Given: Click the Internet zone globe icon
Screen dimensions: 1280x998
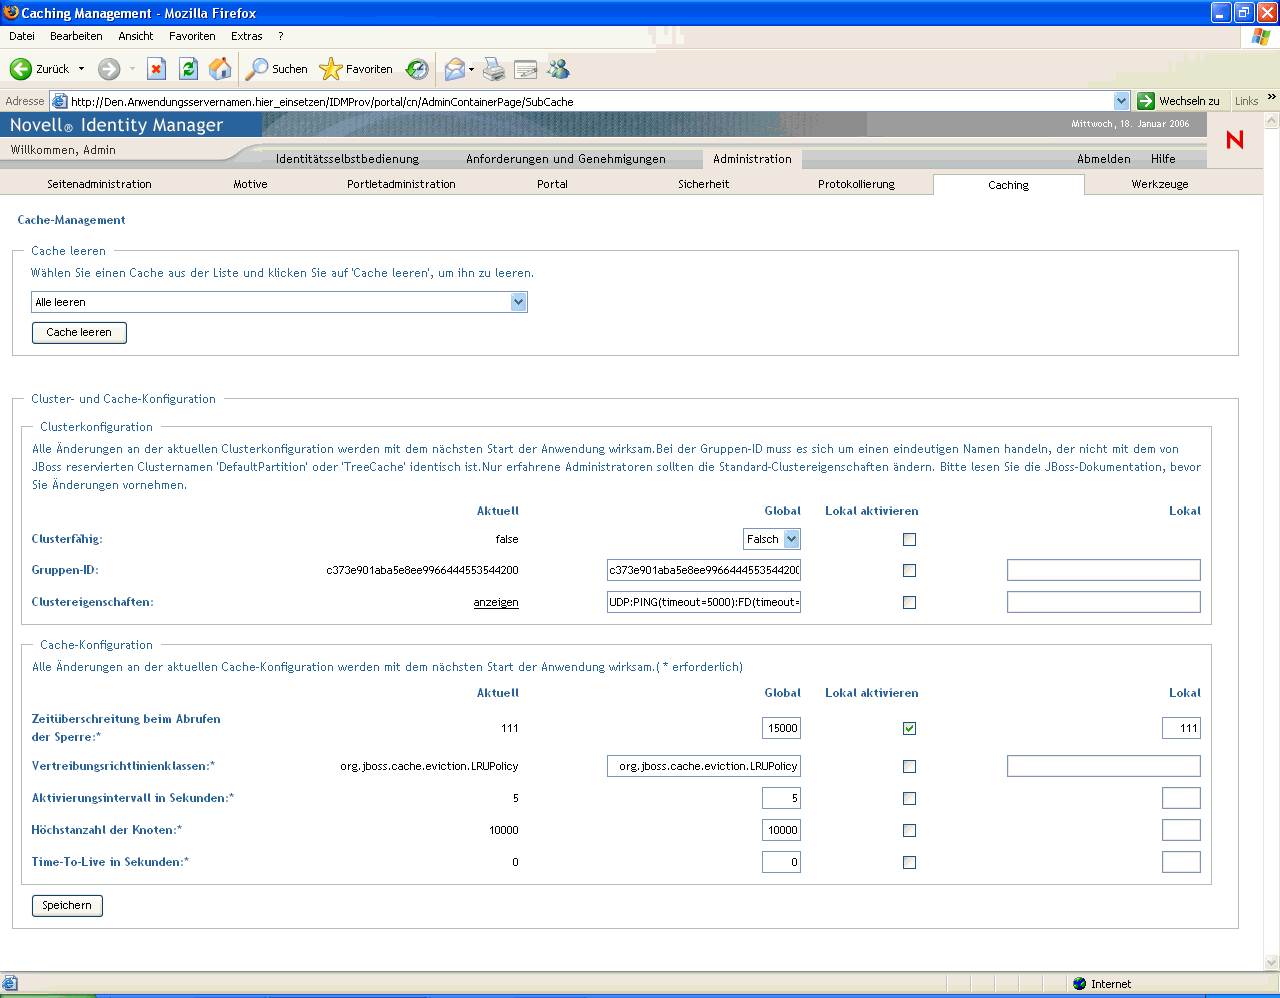Looking at the screenshot, I should pyautogui.click(x=1080, y=984).
